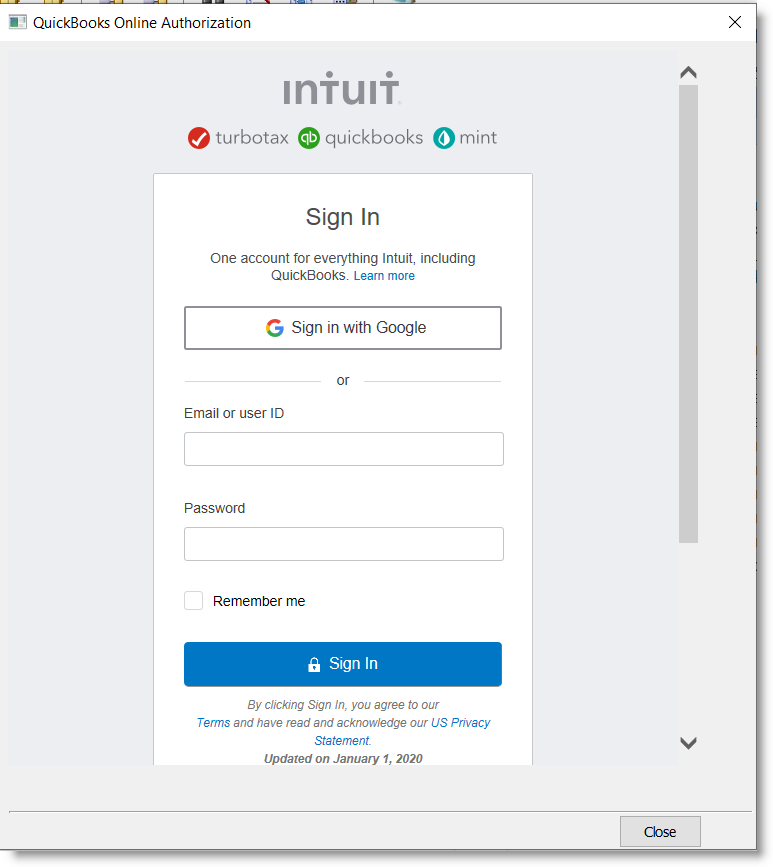Click the vertical scrollbar thumb
Image resolution: width=773 pixels, height=867 pixels.
pos(688,312)
